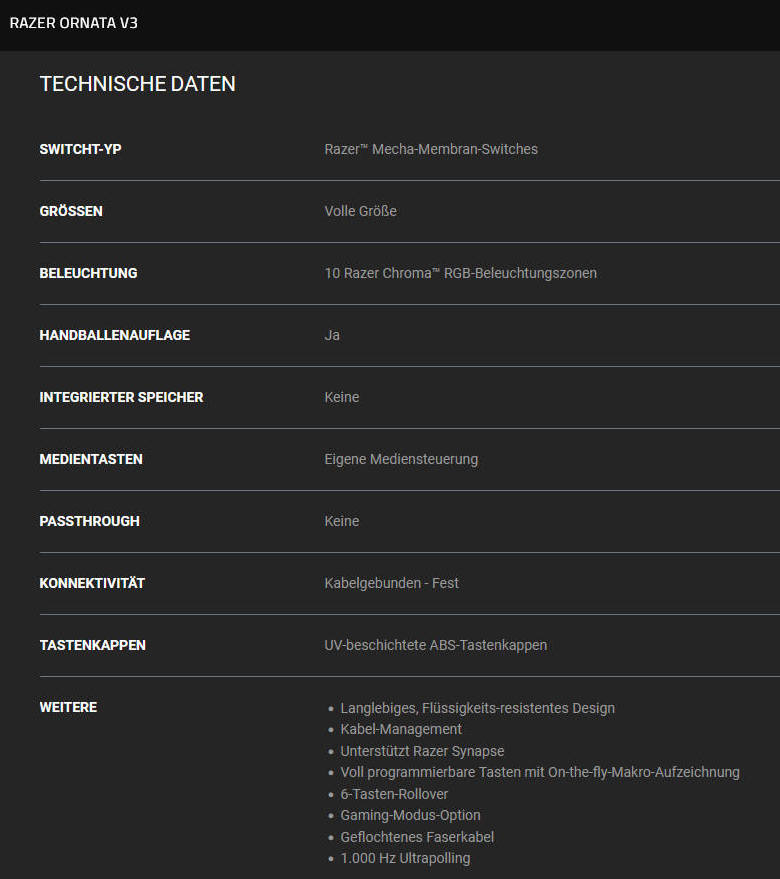Click the Medientasten row label
780x879 pixels.
click(x=91, y=459)
